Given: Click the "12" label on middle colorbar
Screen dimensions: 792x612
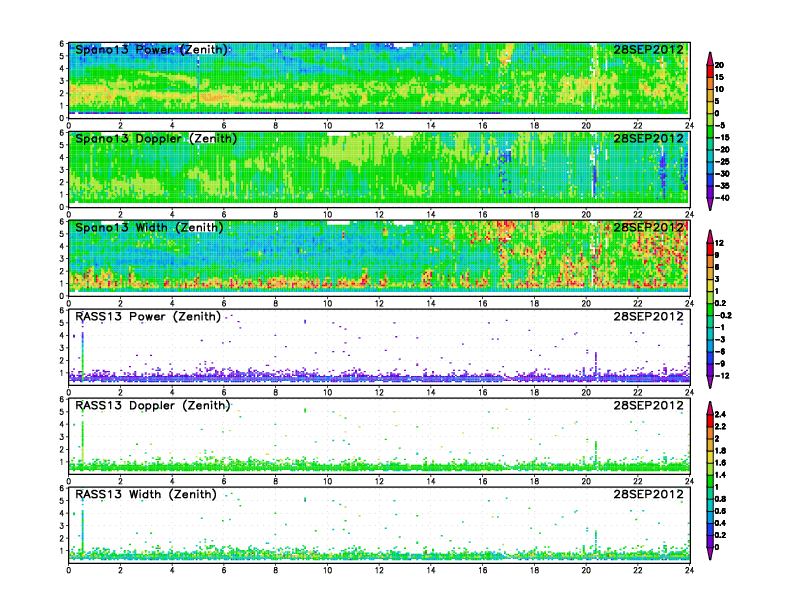Looking at the screenshot, I should [719, 243].
